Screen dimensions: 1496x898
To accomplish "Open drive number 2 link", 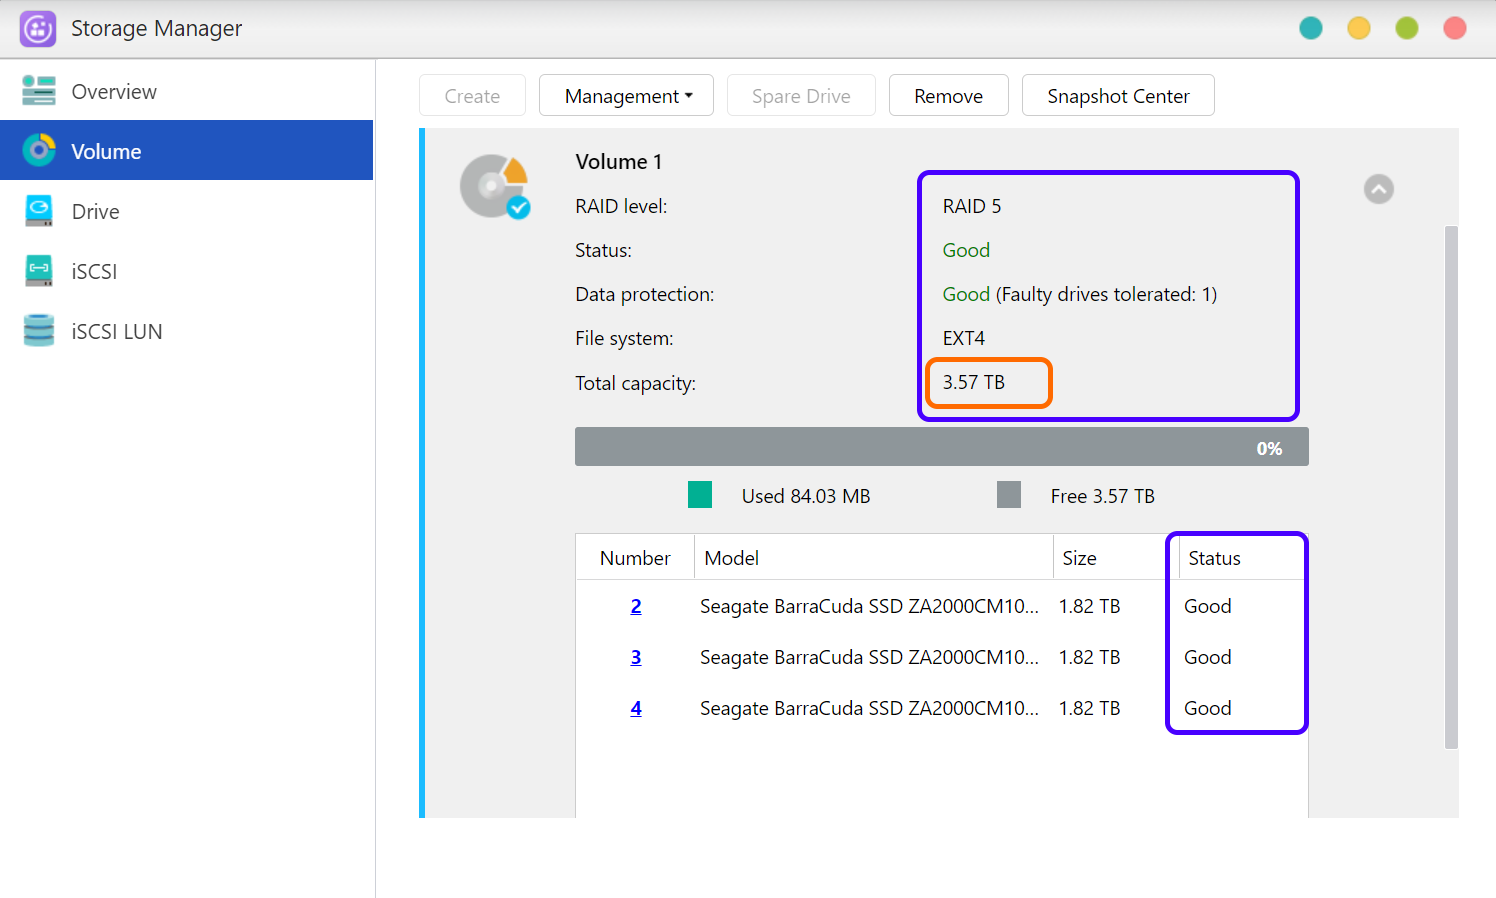I will tap(636, 606).
